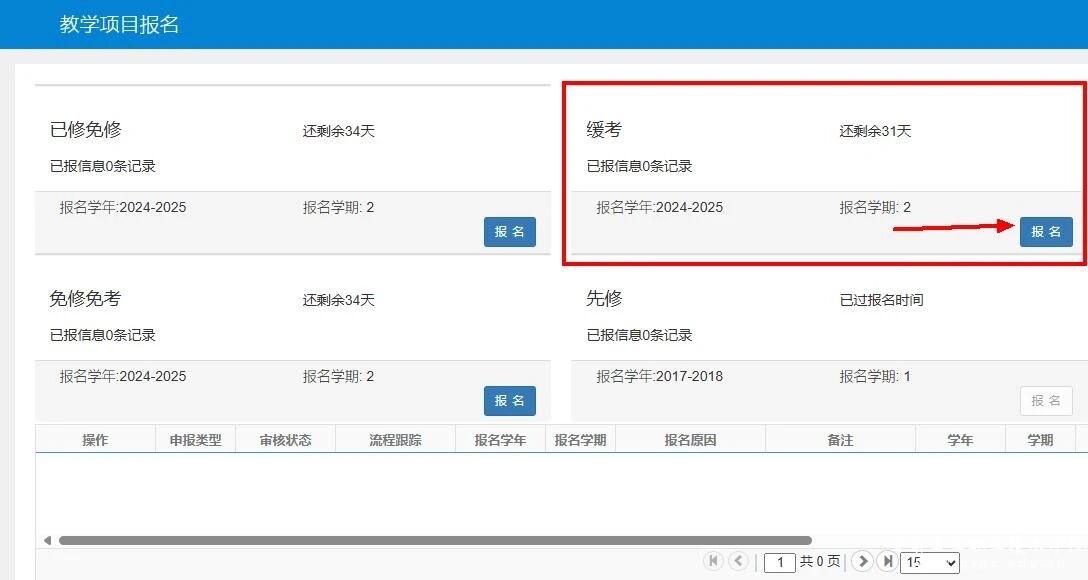Viewport: 1088px width, 580px height.
Task: Sort by 审核状态 column header
Action: click(285, 440)
